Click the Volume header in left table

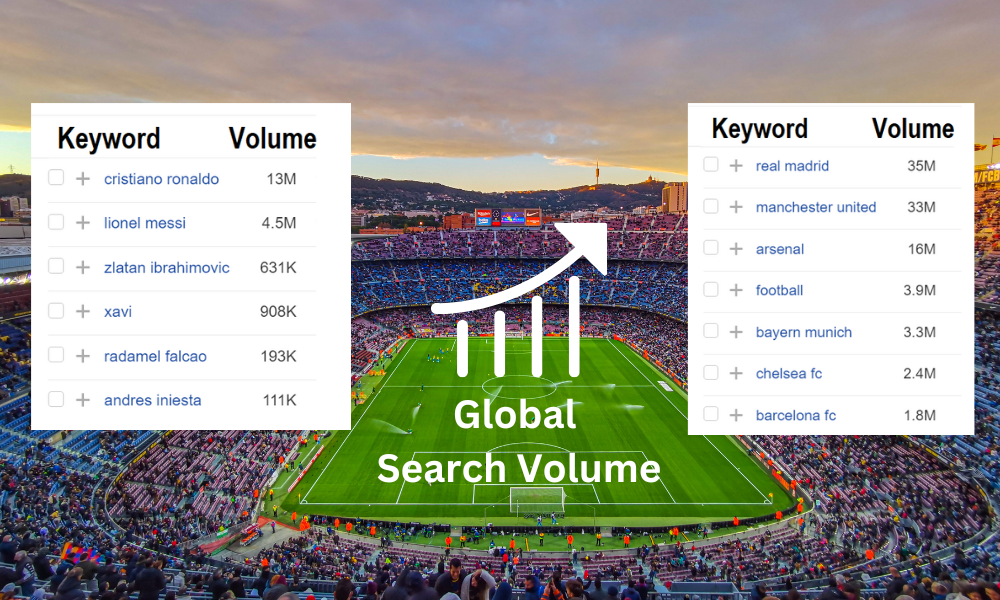point(272,138)
